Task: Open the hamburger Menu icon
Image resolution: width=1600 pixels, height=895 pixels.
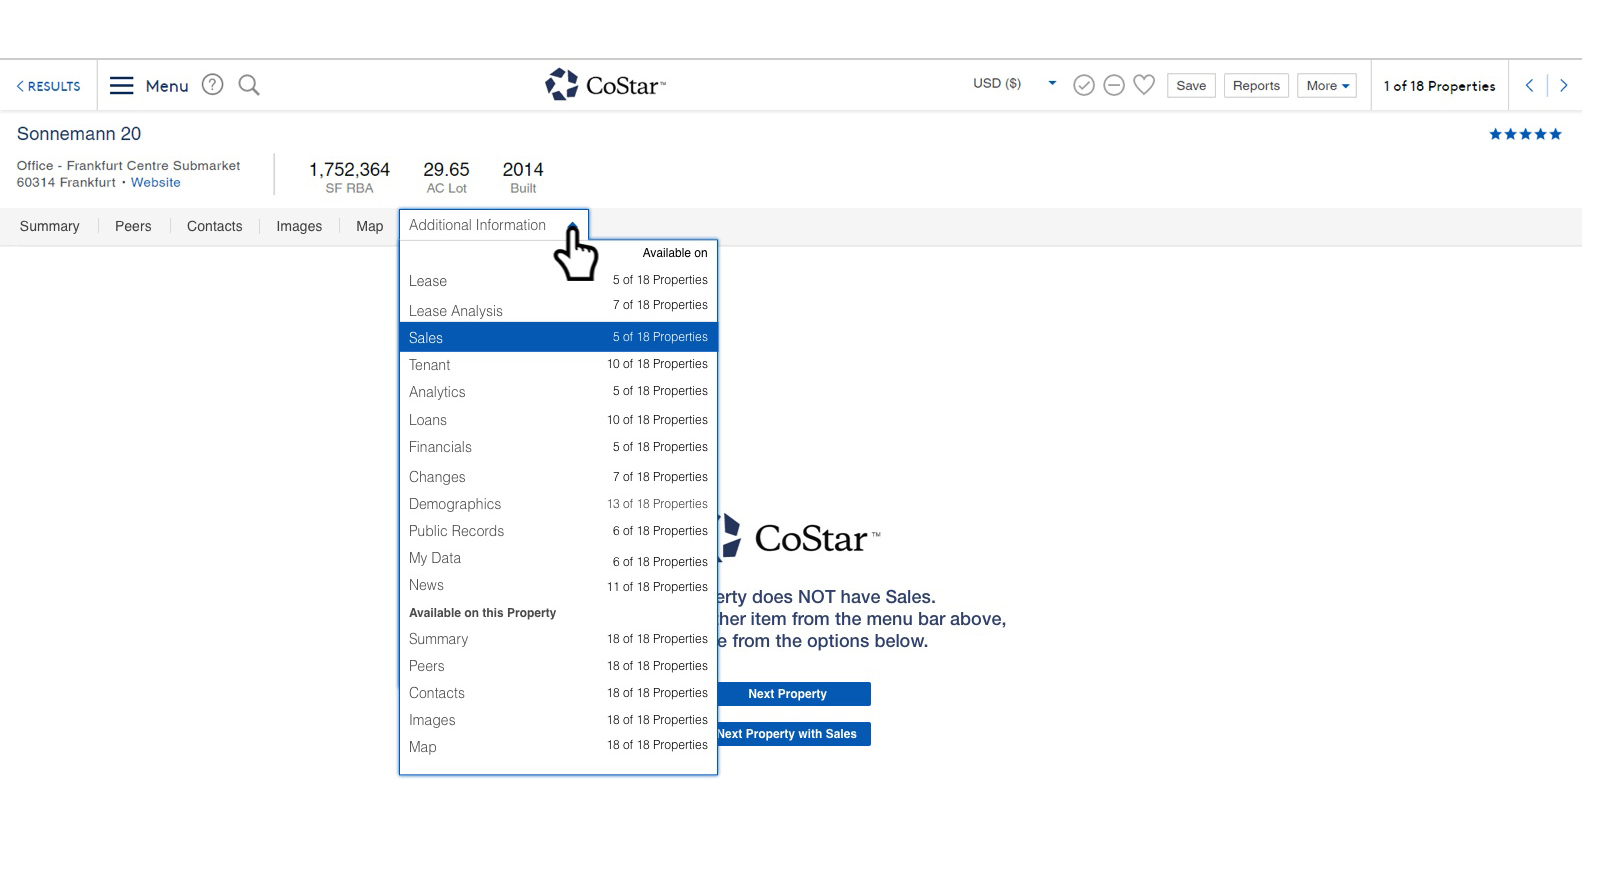Action: (x=121, y=86)
